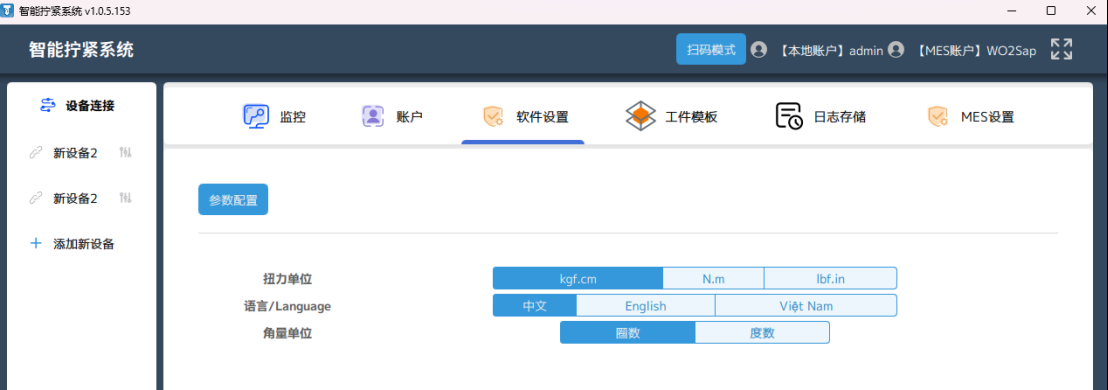This screenshot has width=1108, height=390.
Task: Click the 监控 monitor icon
Action: (x=255, y=116)
